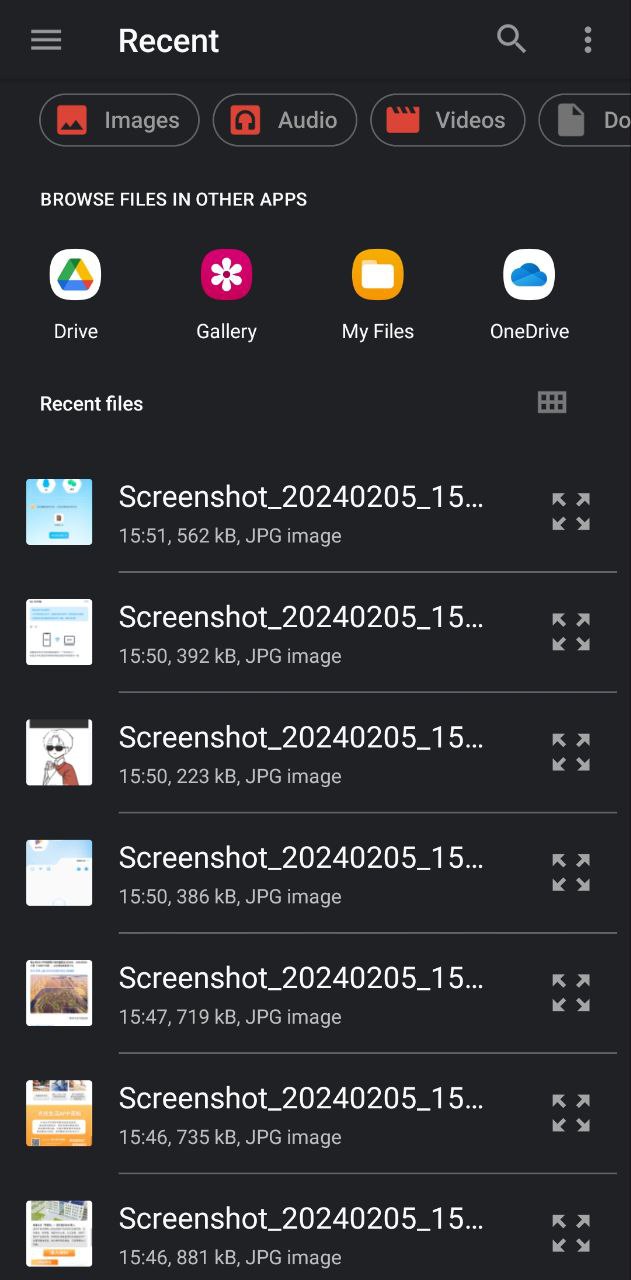Open the 15:50 223 kB cartoon thumbnail

coord(59,752)
